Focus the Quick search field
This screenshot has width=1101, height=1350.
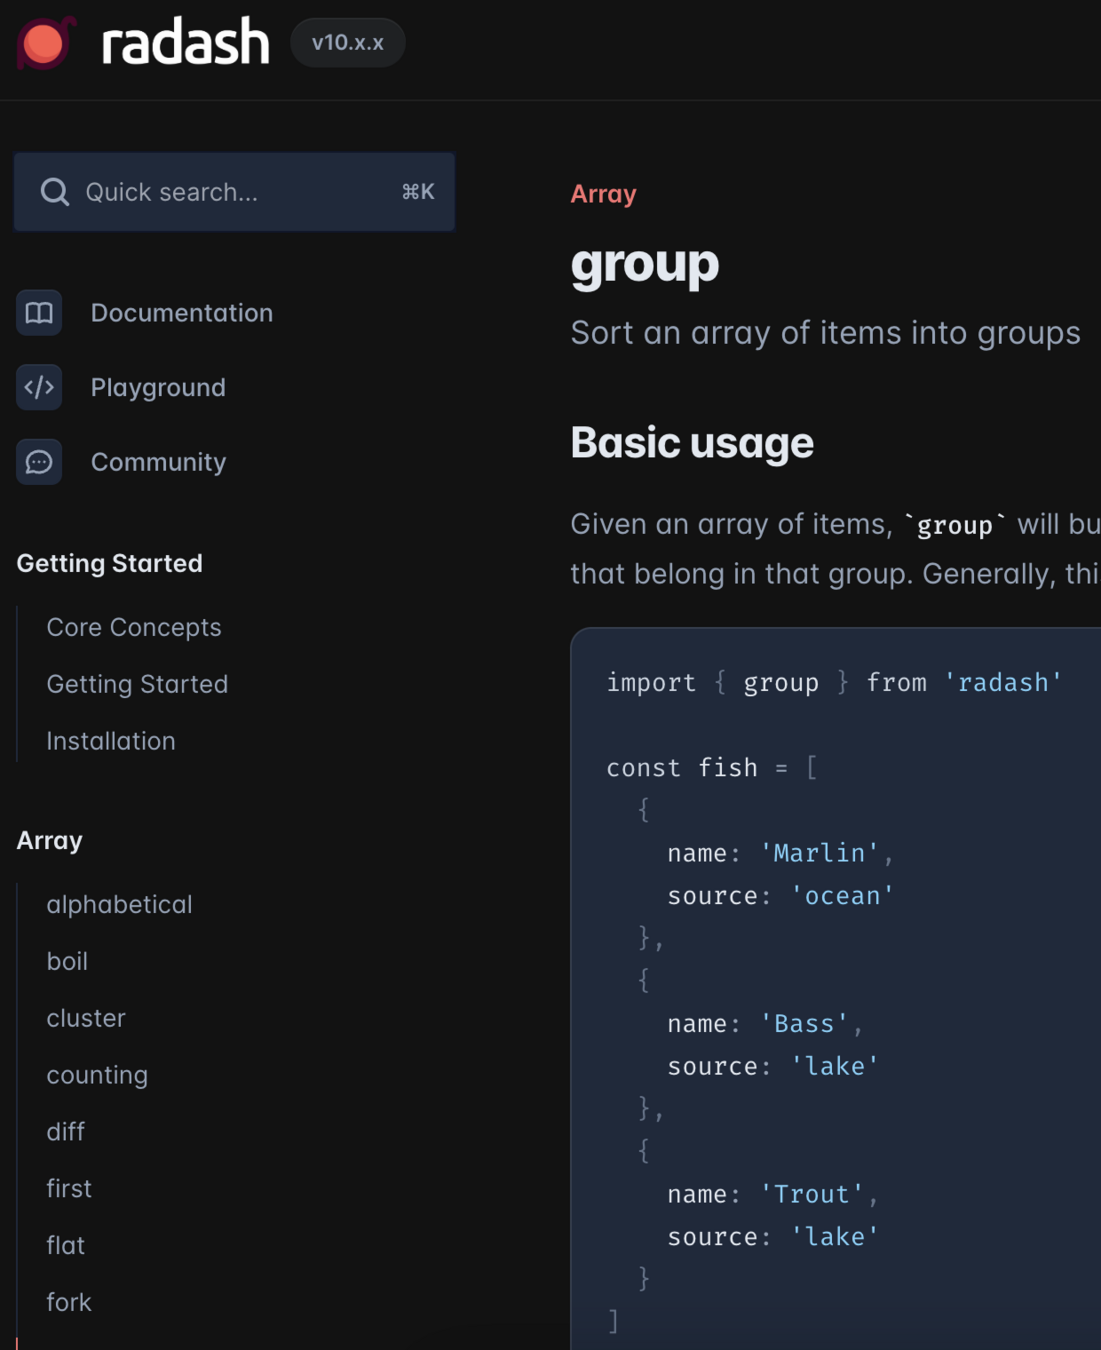pos(234,192)
